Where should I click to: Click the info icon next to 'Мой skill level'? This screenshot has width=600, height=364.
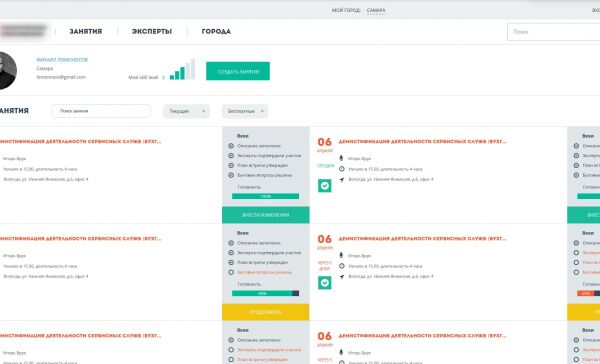tap(163, 77)
